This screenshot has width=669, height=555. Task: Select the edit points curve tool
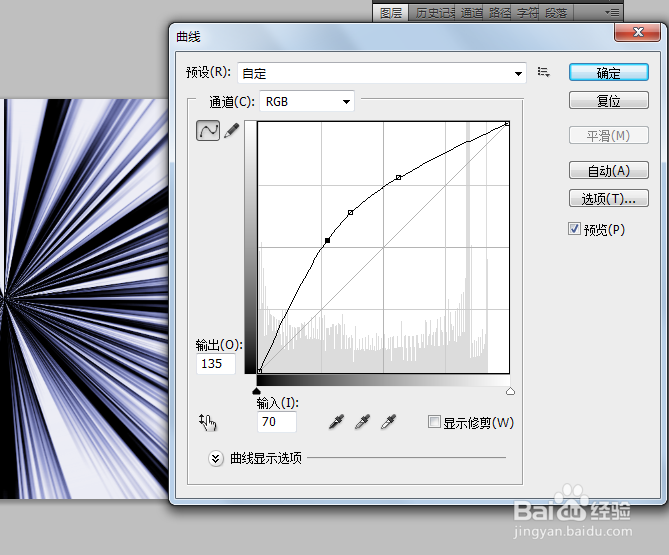pos(208,130)
